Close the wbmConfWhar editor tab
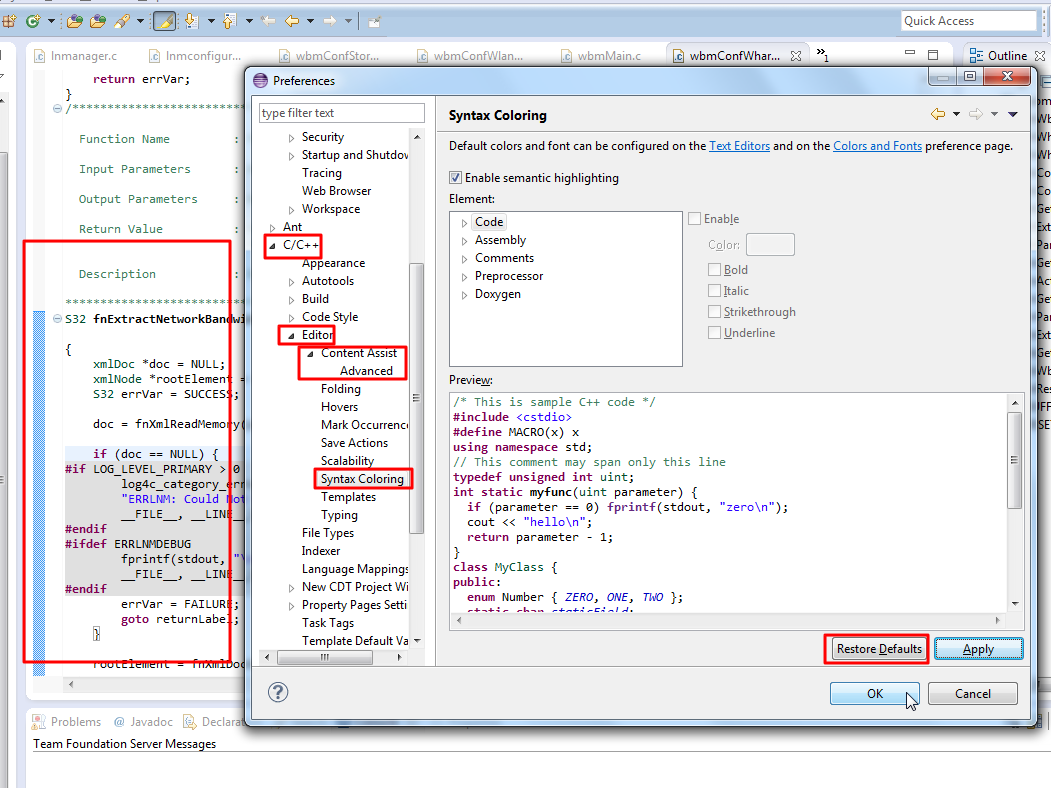This screenshot has width=1051, height=788. (x=796, y=56)
